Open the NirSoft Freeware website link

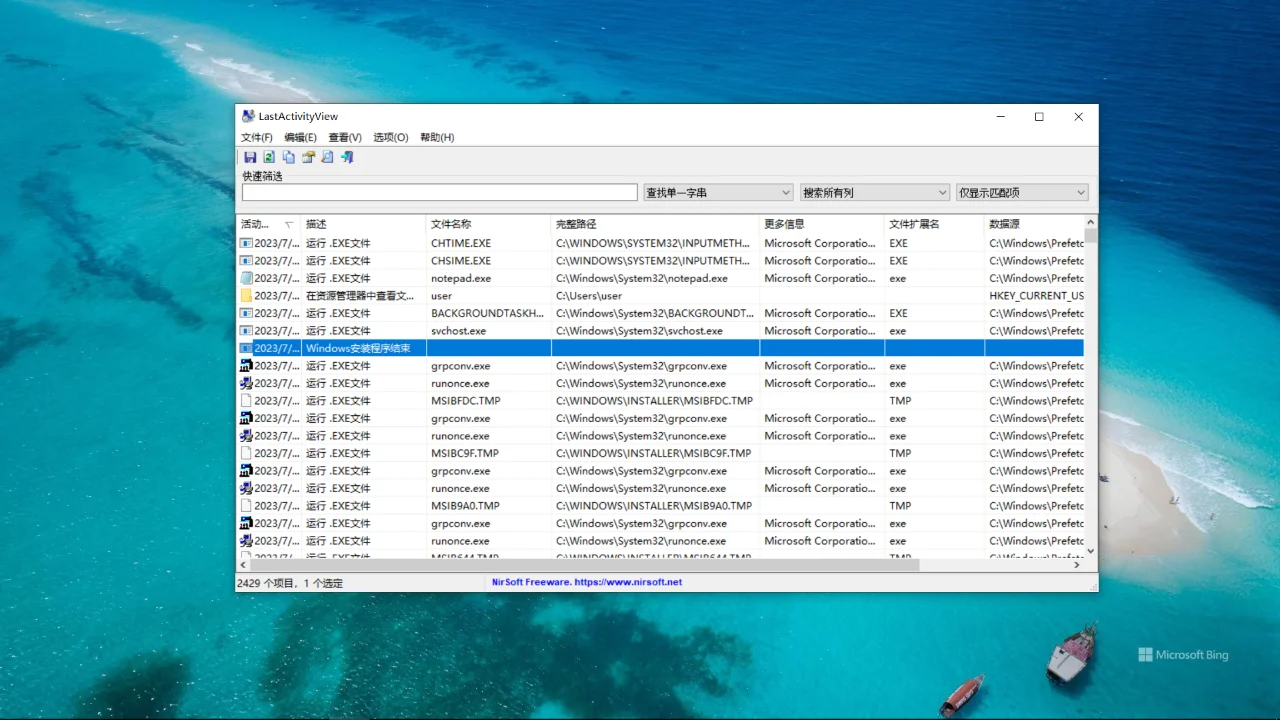587,582
